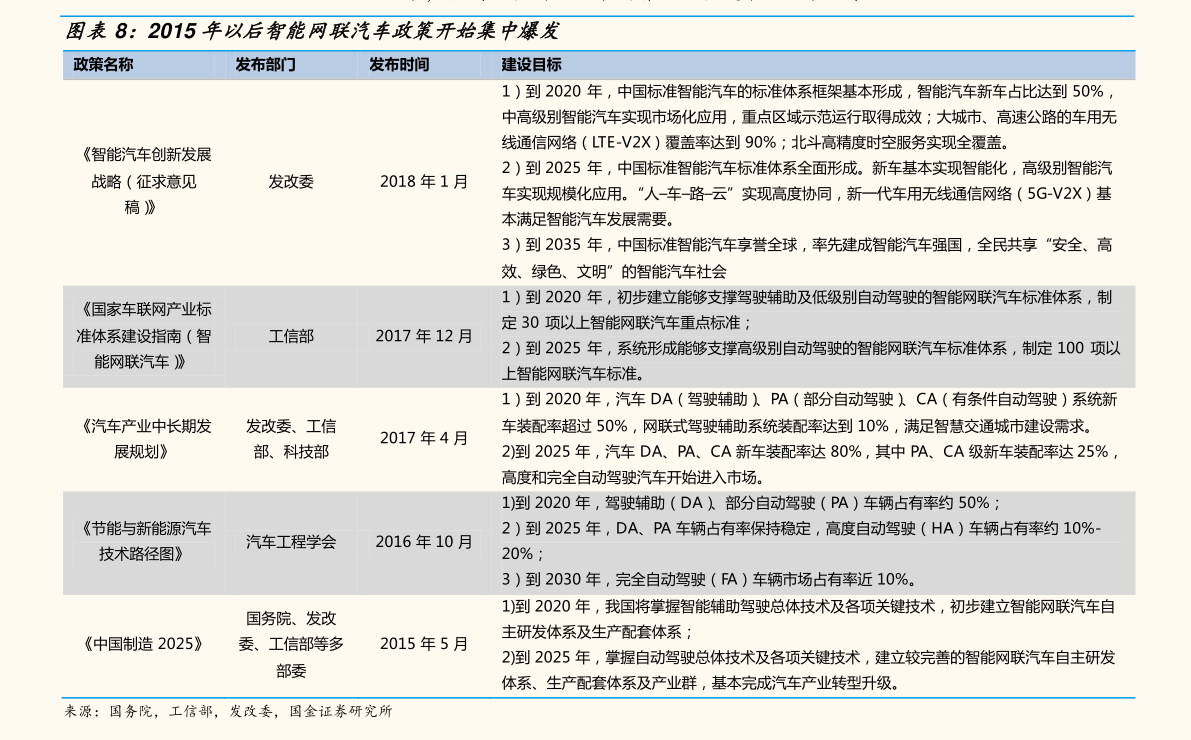Select the 2016 年 10 月 date cell

pos(424,542)
